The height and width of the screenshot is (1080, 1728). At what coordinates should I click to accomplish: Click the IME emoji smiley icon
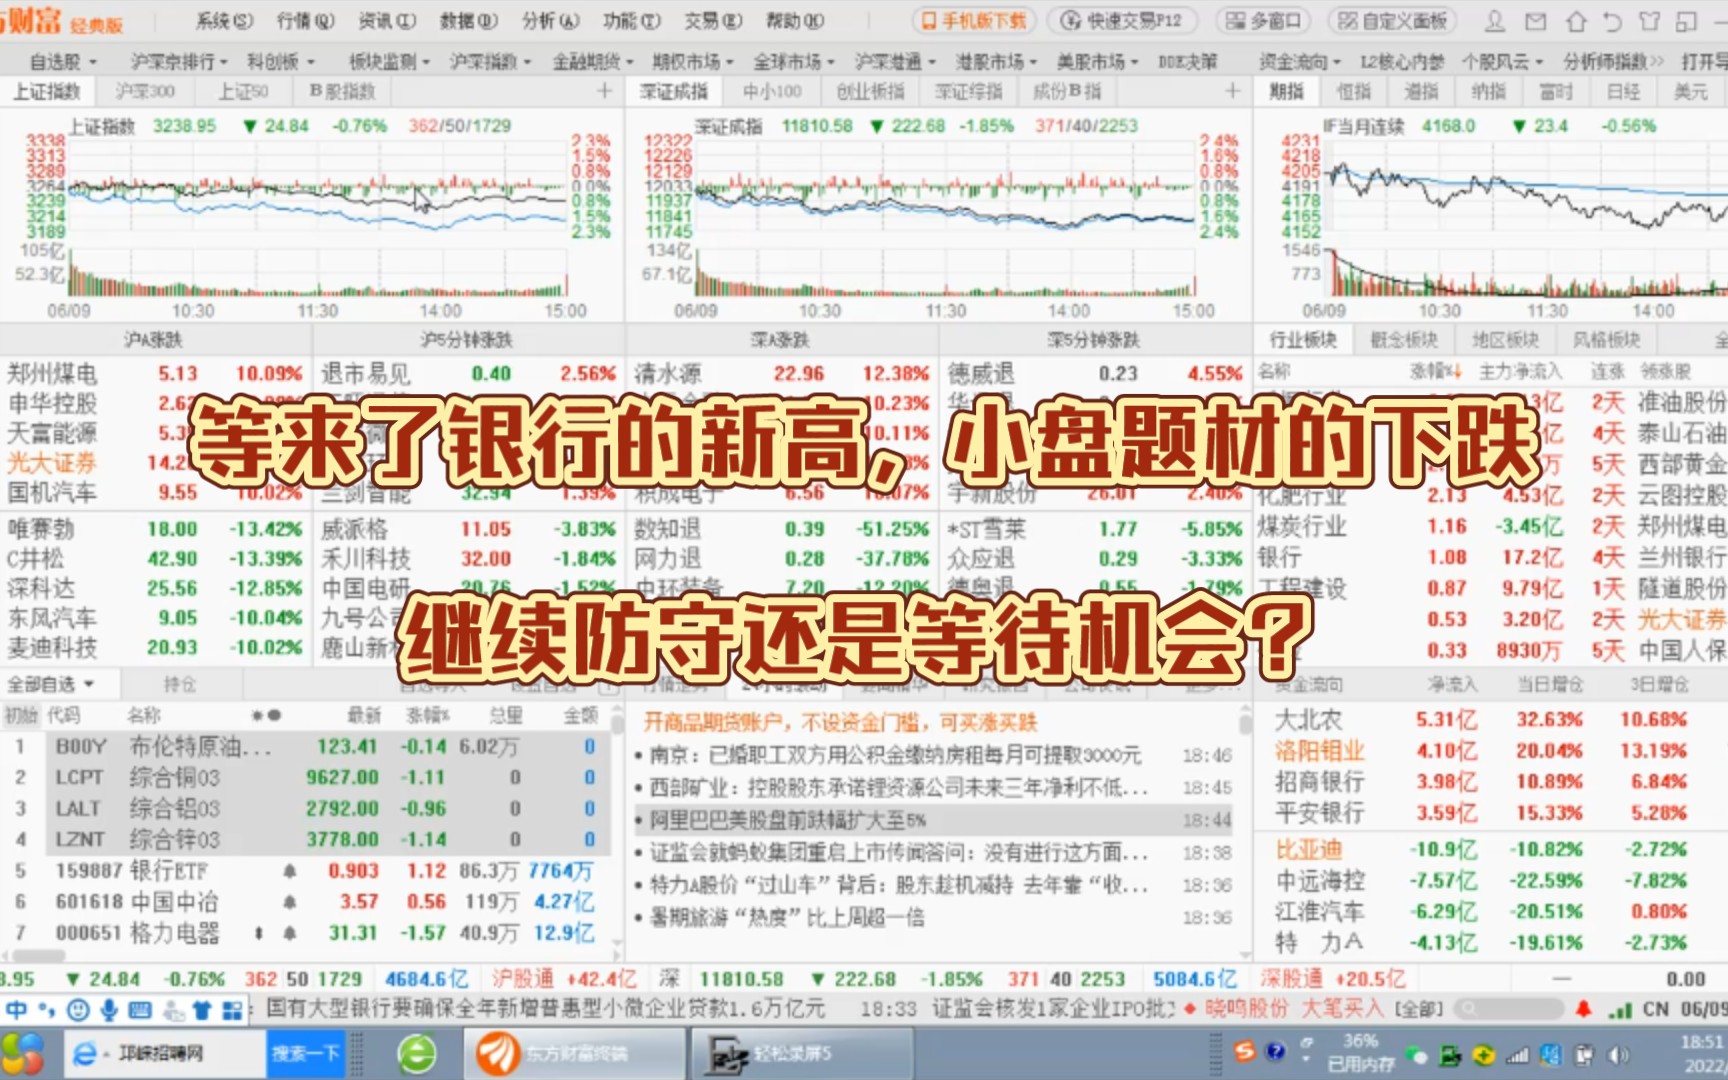[78, 1009]
